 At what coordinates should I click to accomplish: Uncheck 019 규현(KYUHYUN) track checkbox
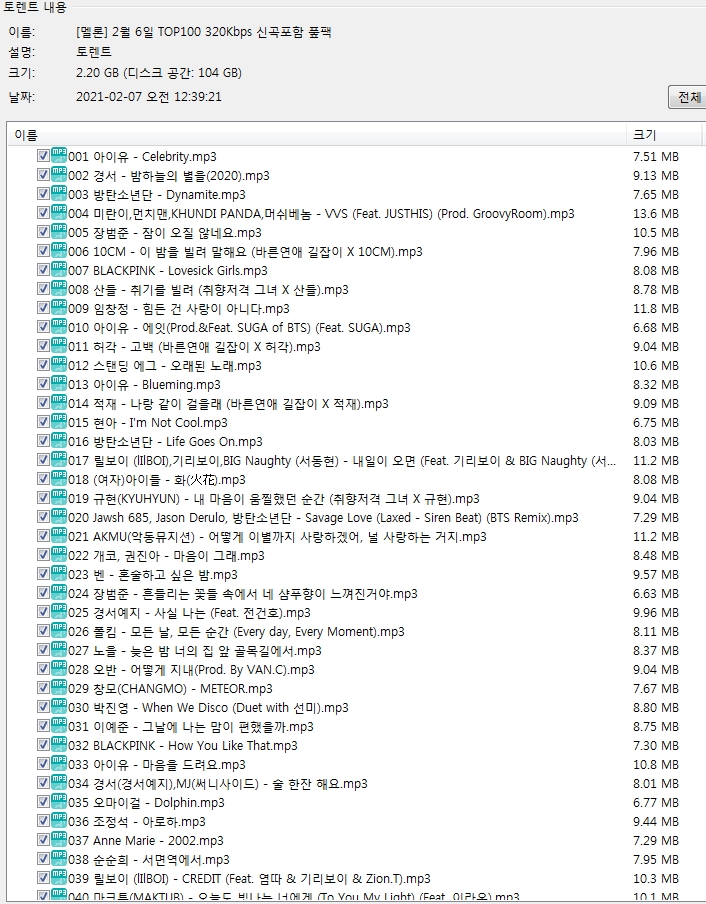pos(43,499)
